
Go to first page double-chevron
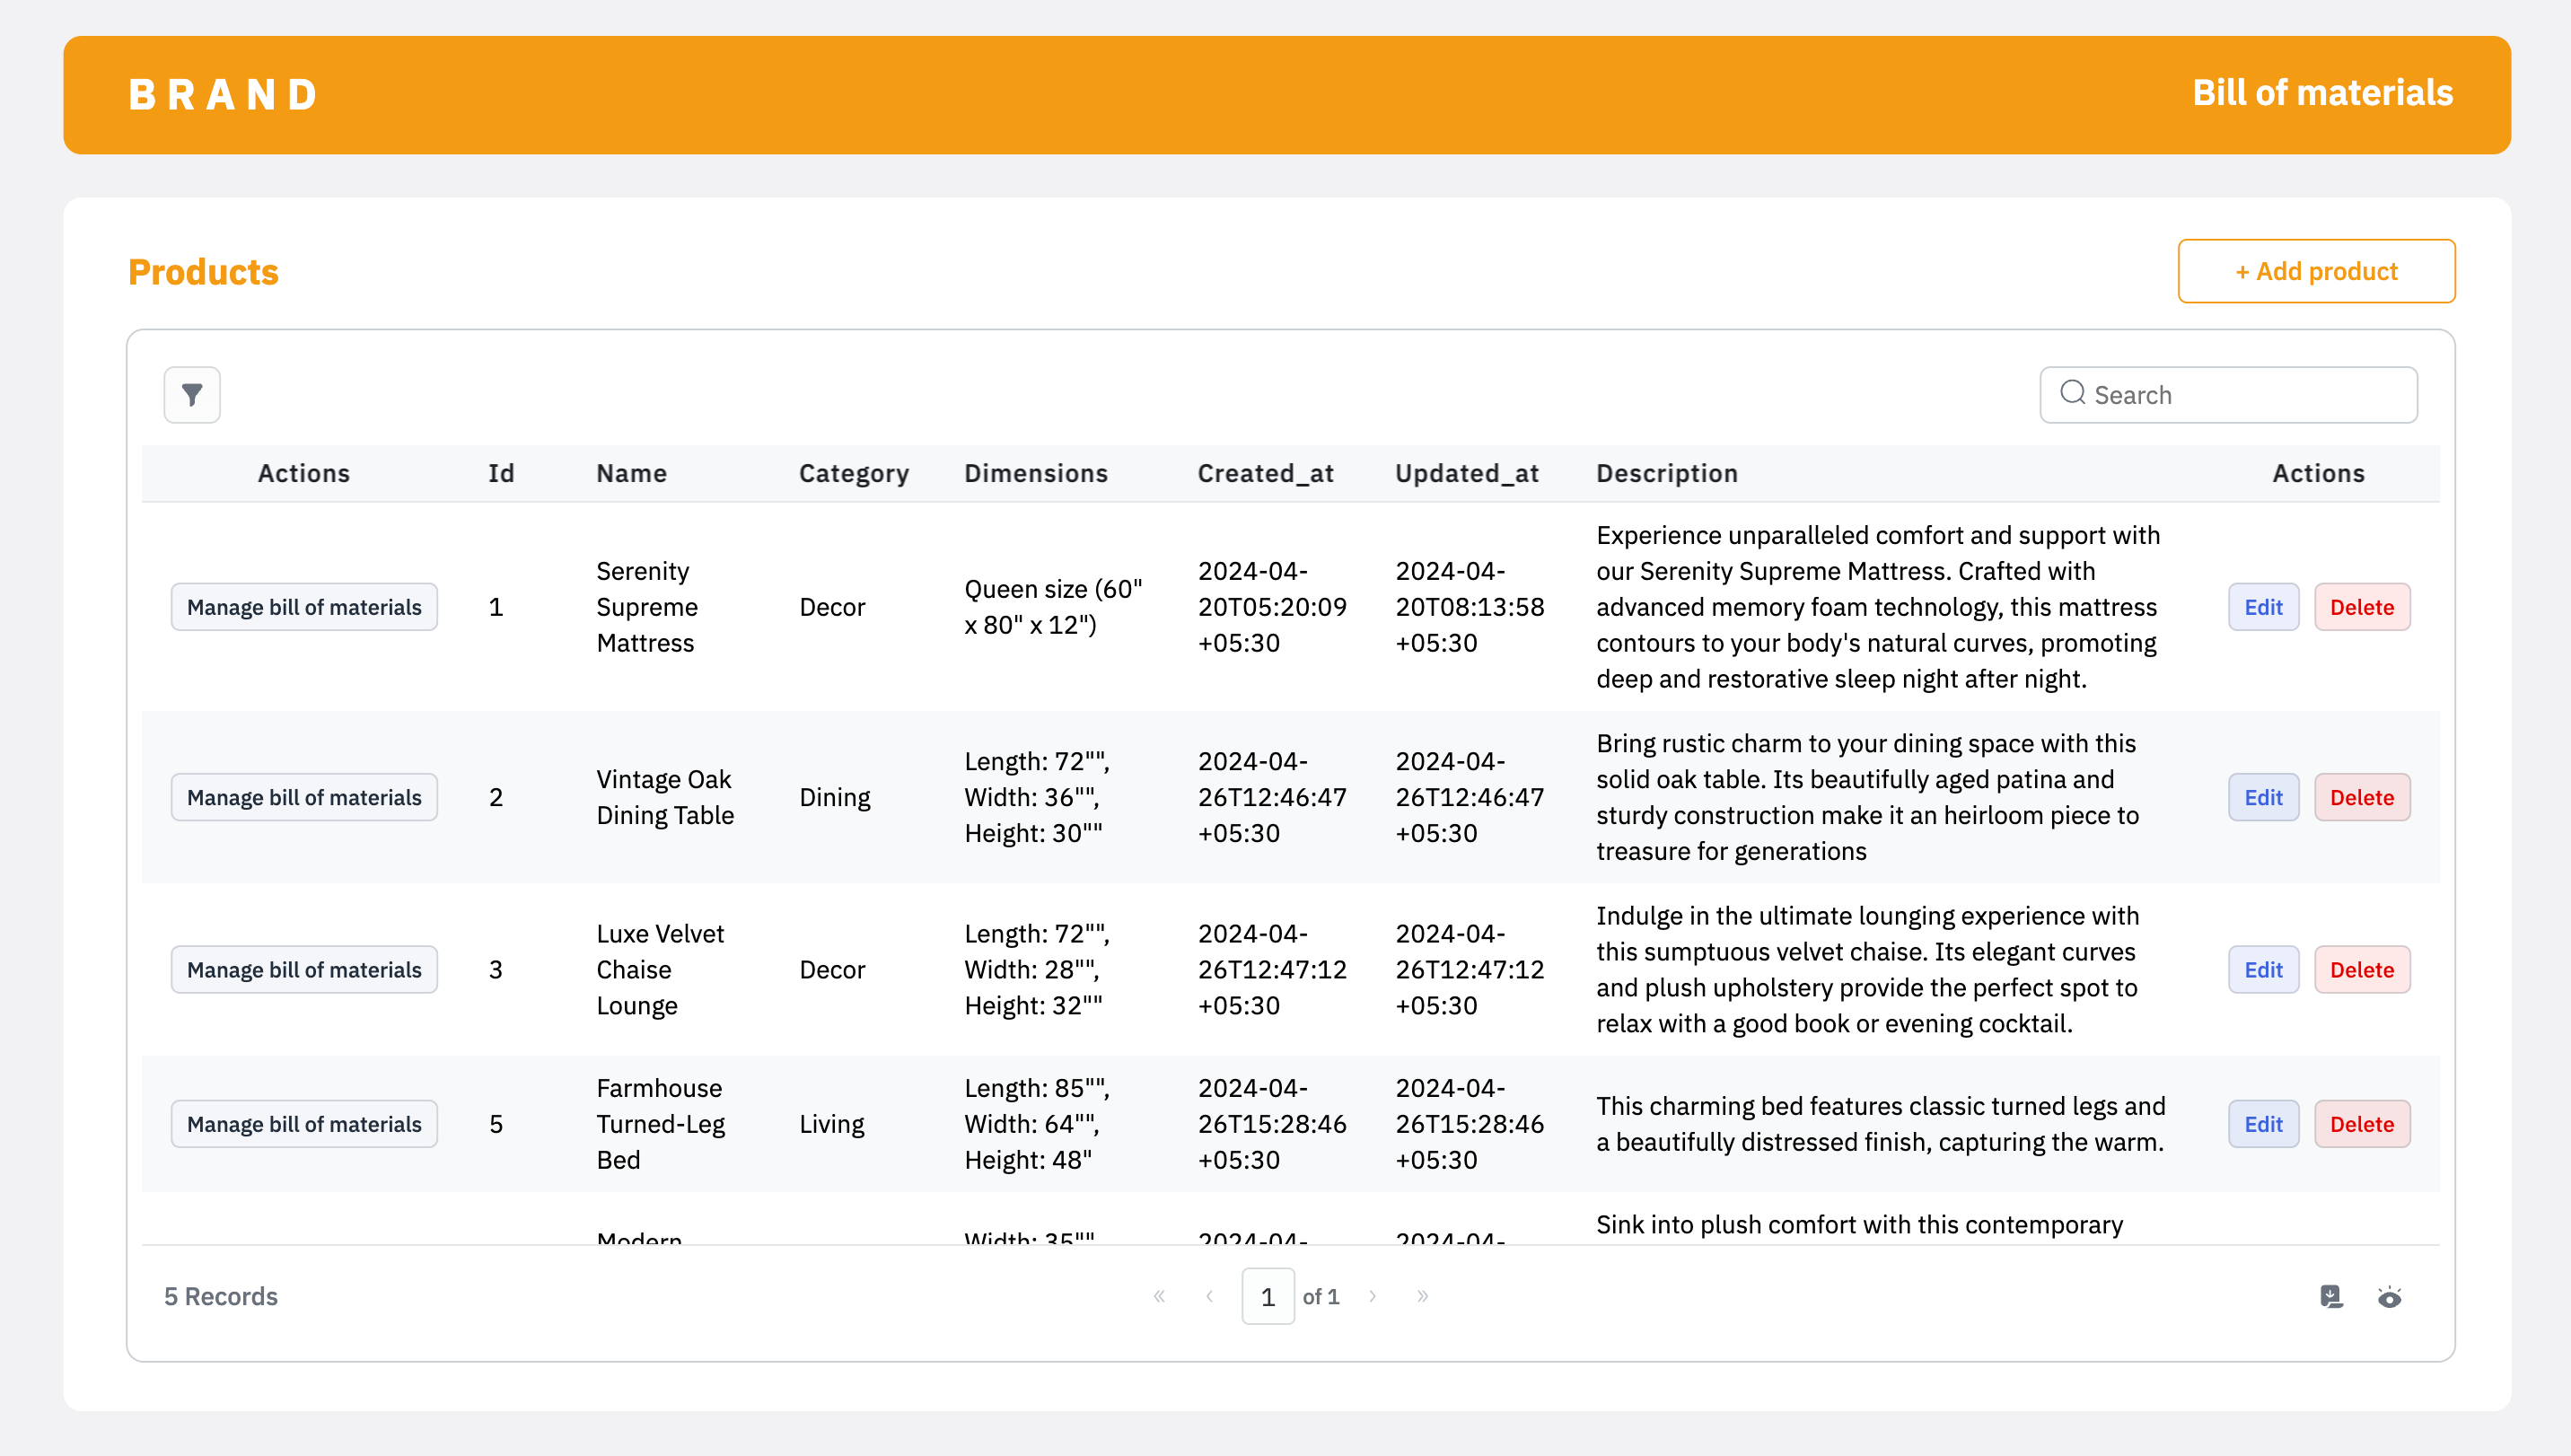(x=1159, y=1296)
